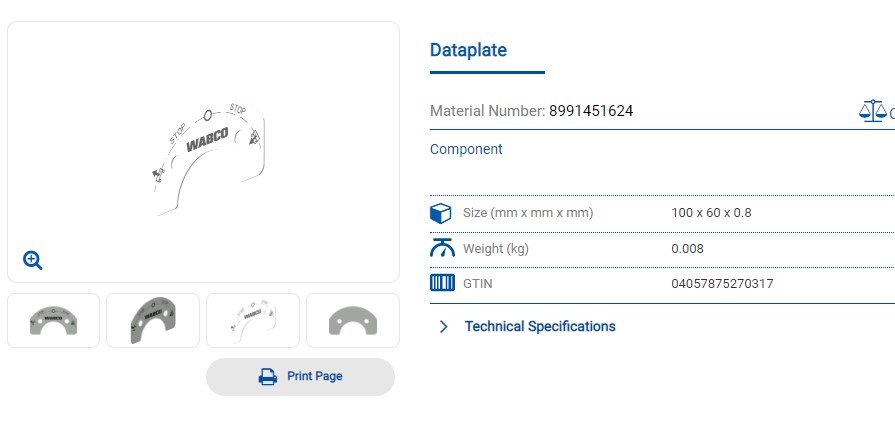Click the GTIN value 04057875270317

click(722, 284)
